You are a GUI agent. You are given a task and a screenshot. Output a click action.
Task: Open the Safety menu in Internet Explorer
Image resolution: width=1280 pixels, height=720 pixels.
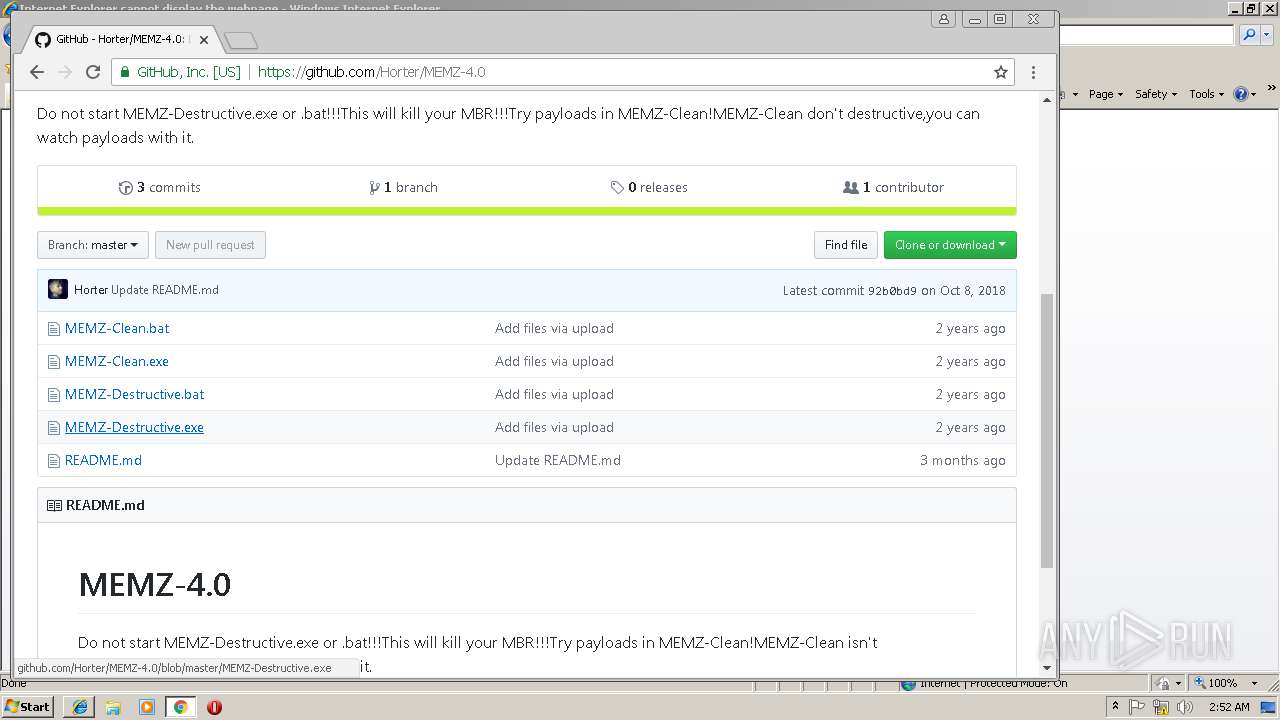pos(1155,94)
